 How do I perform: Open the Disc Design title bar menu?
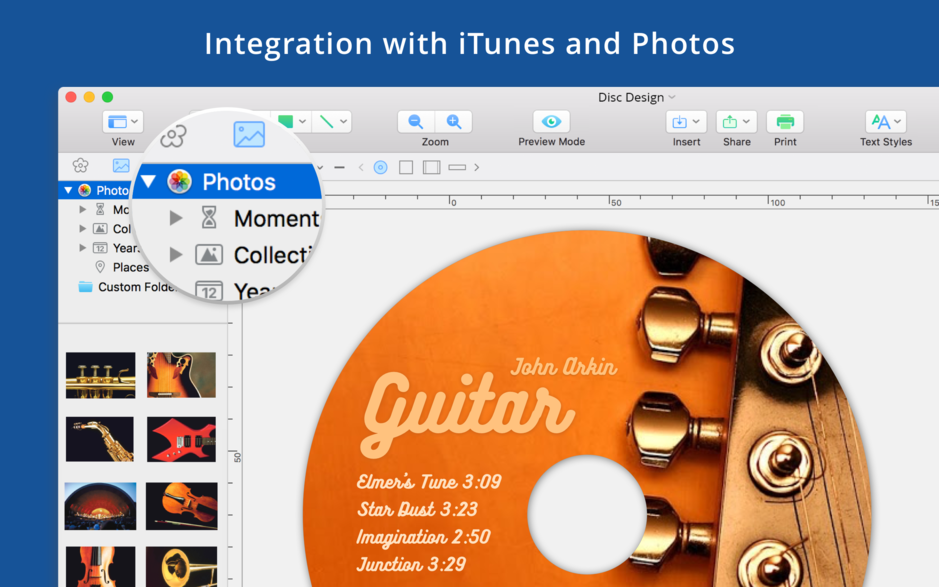coord(637,97)
